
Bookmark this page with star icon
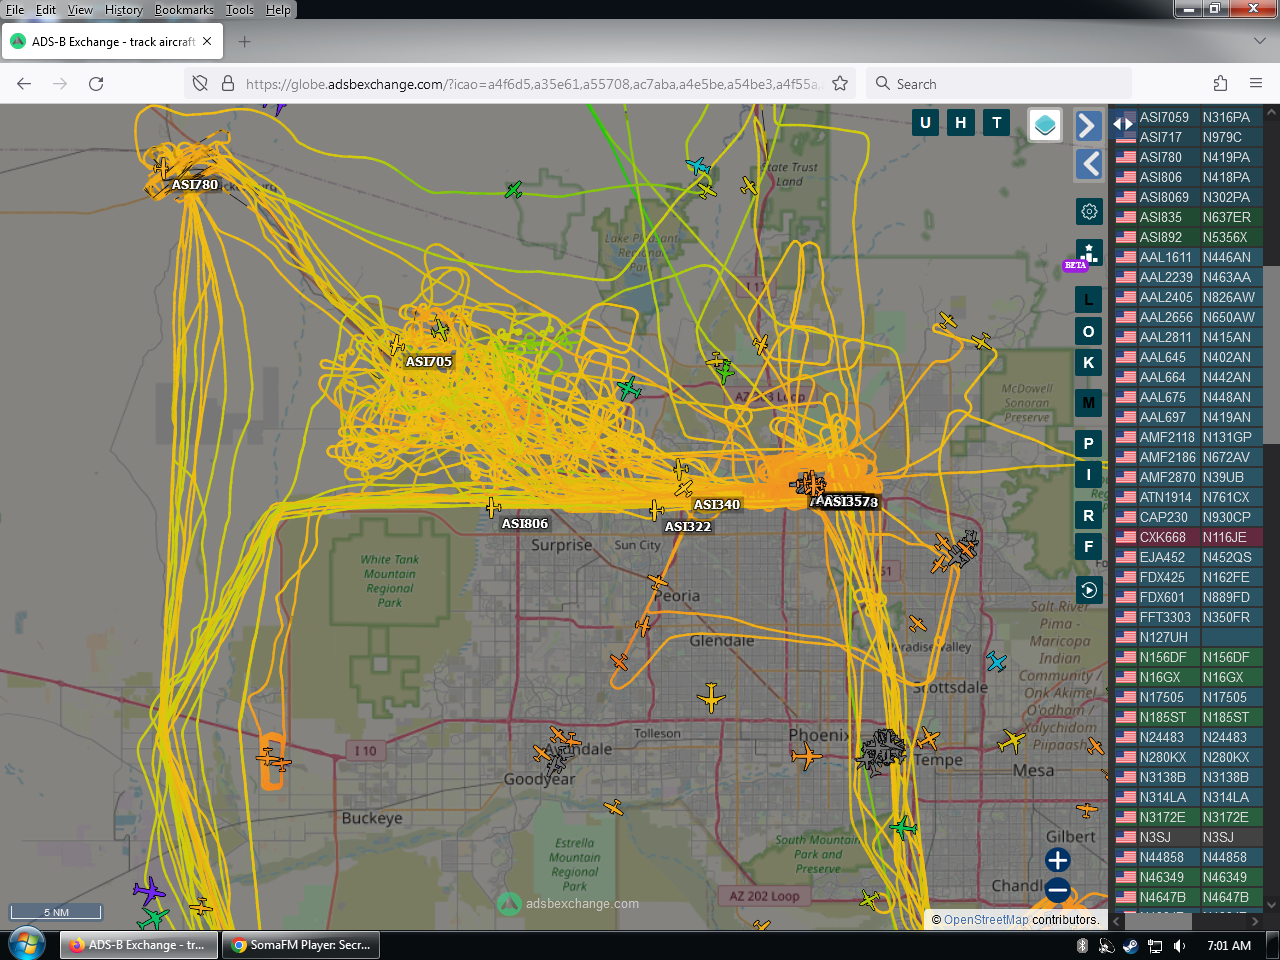pyautogui.click(x=840, y=84)
